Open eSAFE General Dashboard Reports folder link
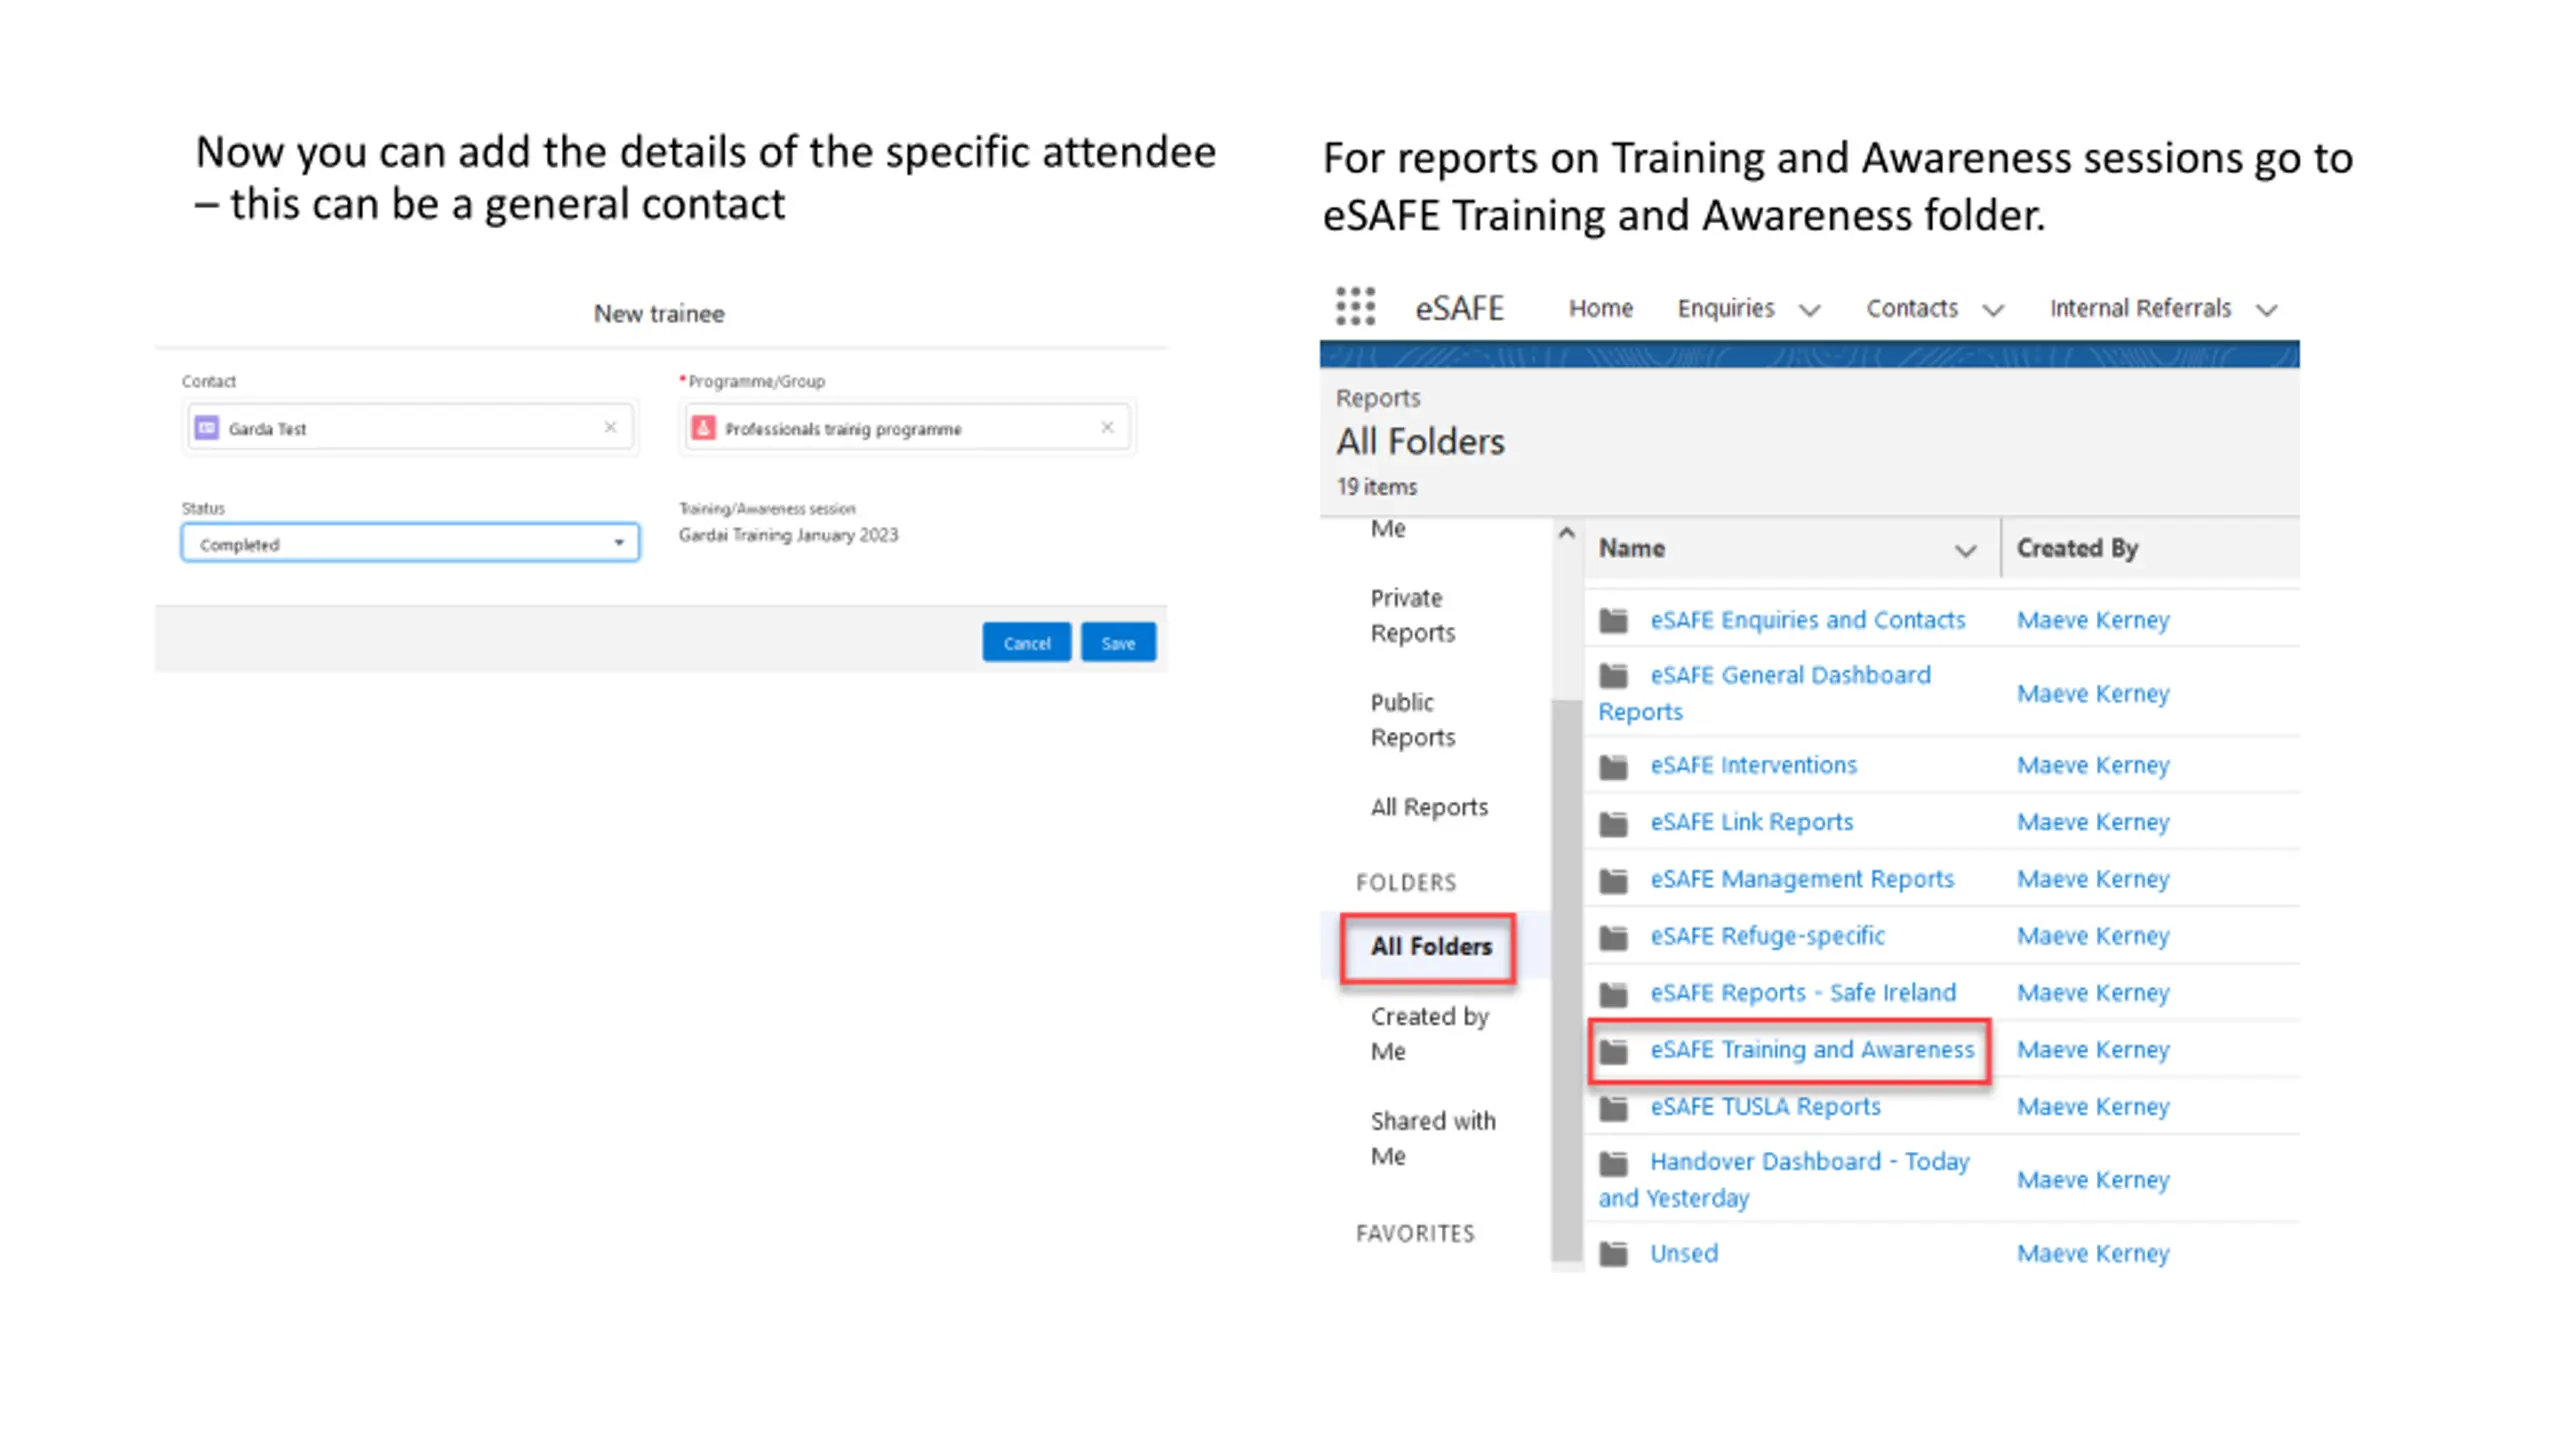 point(1765,693)
